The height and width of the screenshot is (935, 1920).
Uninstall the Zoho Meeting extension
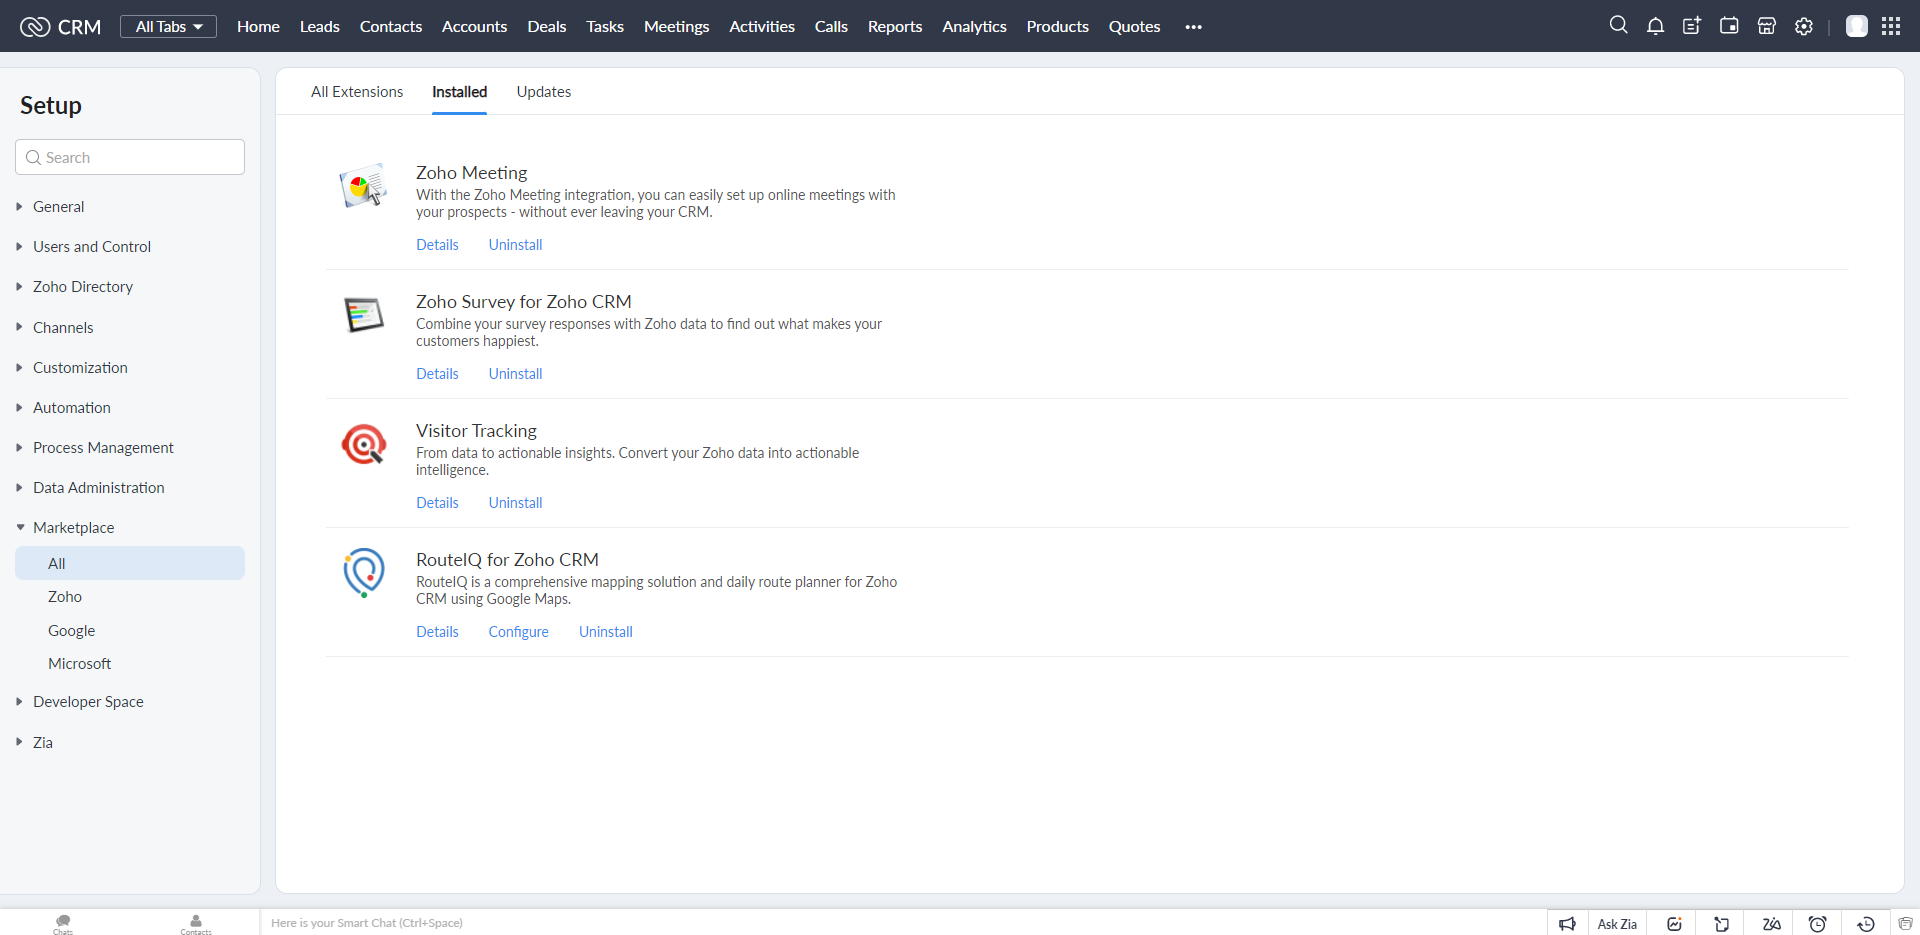tap(516, 244)
